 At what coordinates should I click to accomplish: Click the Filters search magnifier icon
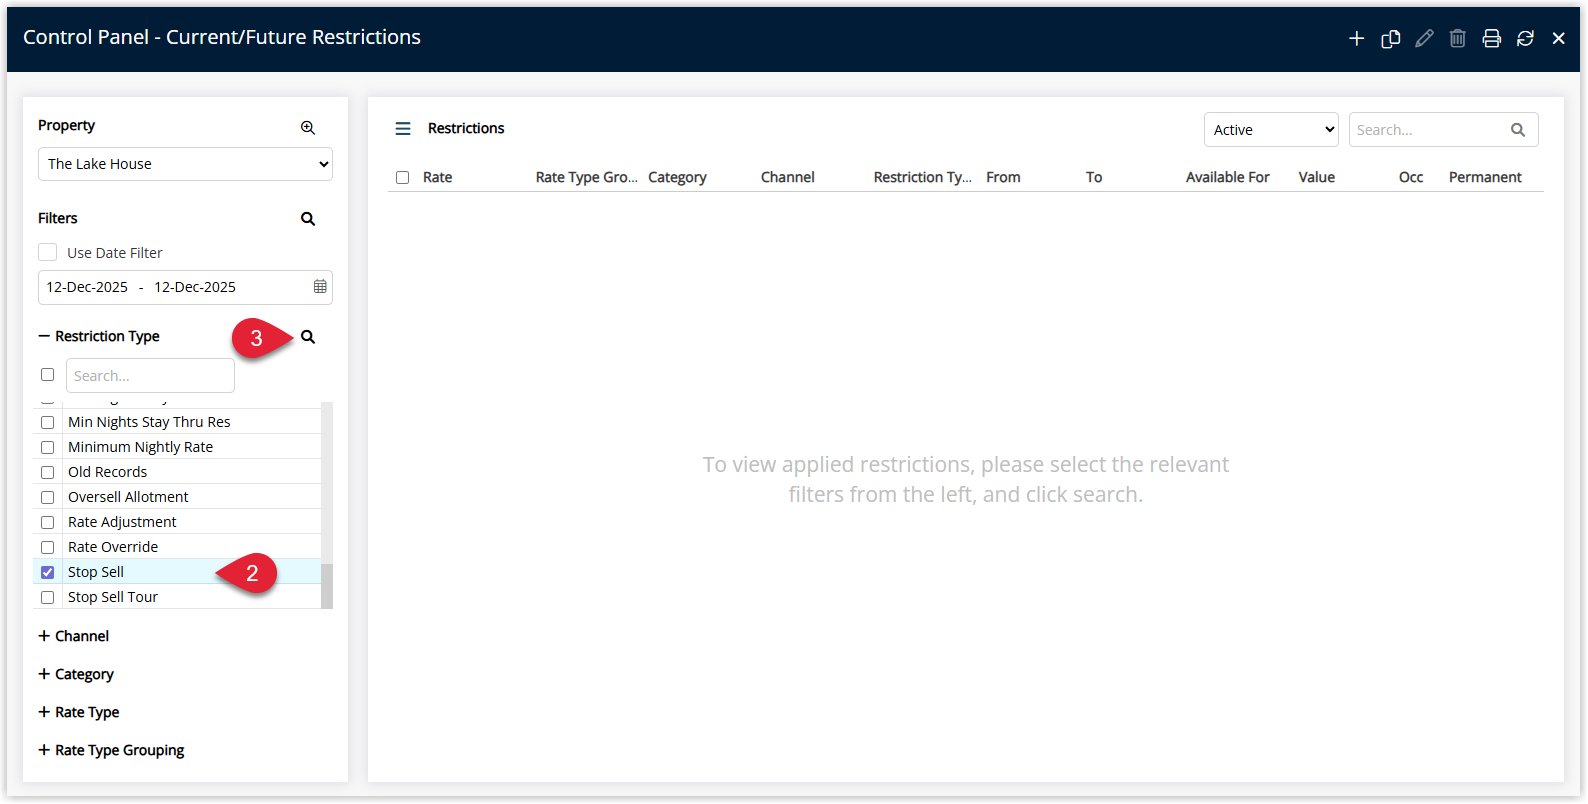pyautogui.click(x=308, y=218)
